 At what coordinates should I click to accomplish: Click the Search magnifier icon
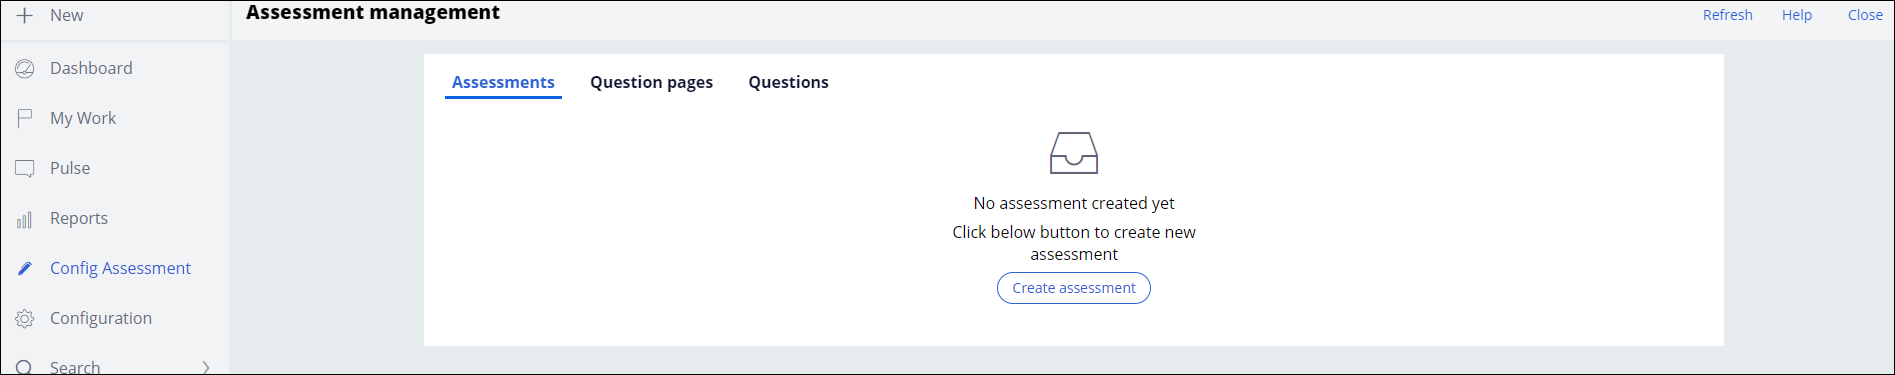coord(25,367)
